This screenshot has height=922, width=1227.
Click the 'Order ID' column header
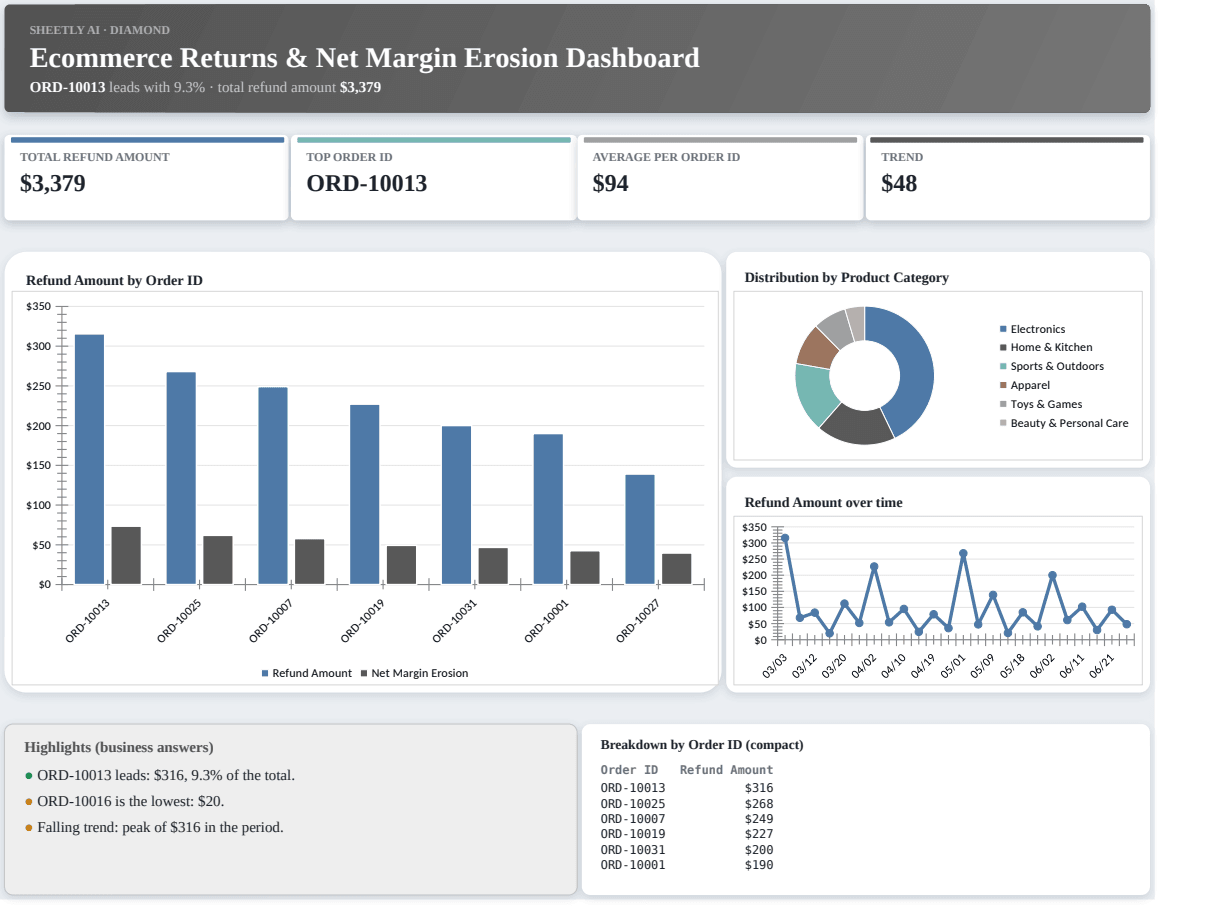pyautogui.click(x=630, y=770)
